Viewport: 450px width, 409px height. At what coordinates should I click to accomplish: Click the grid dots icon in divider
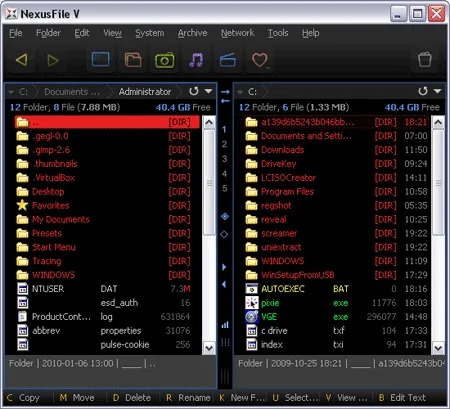point(225,342)
